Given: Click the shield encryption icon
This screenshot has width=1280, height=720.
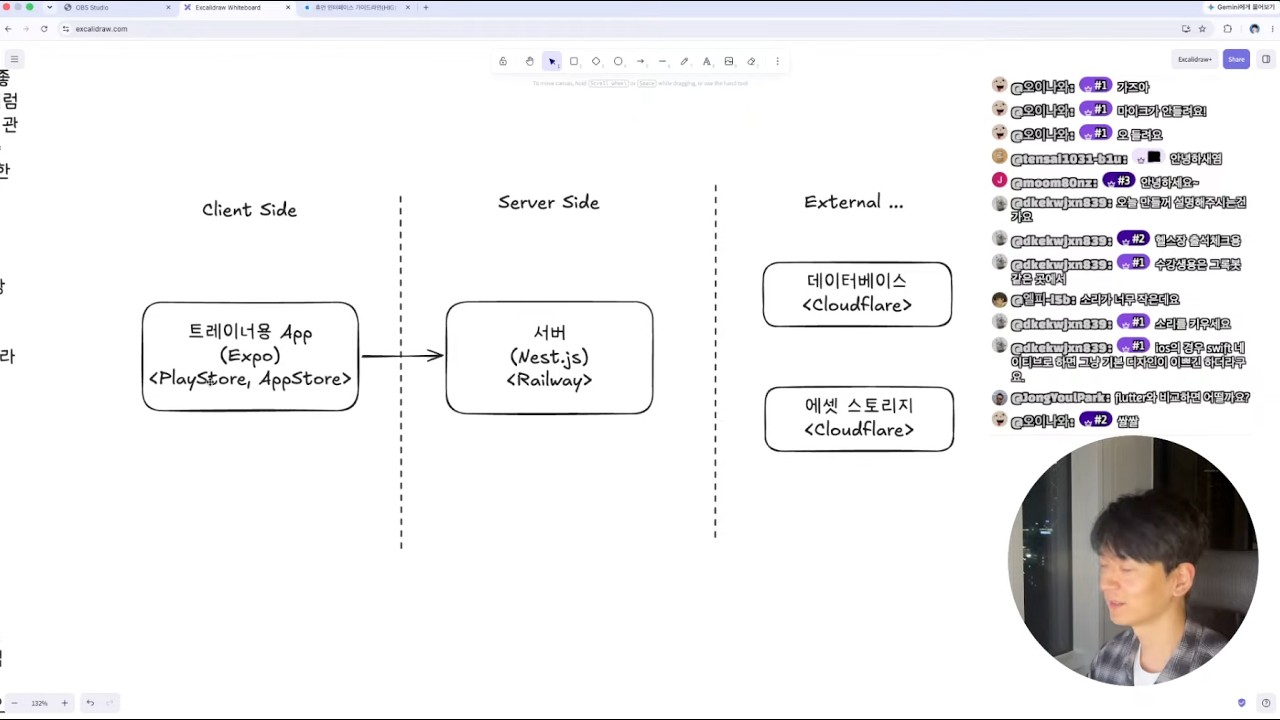Looking at the screenshot, I should point(1242,703).
